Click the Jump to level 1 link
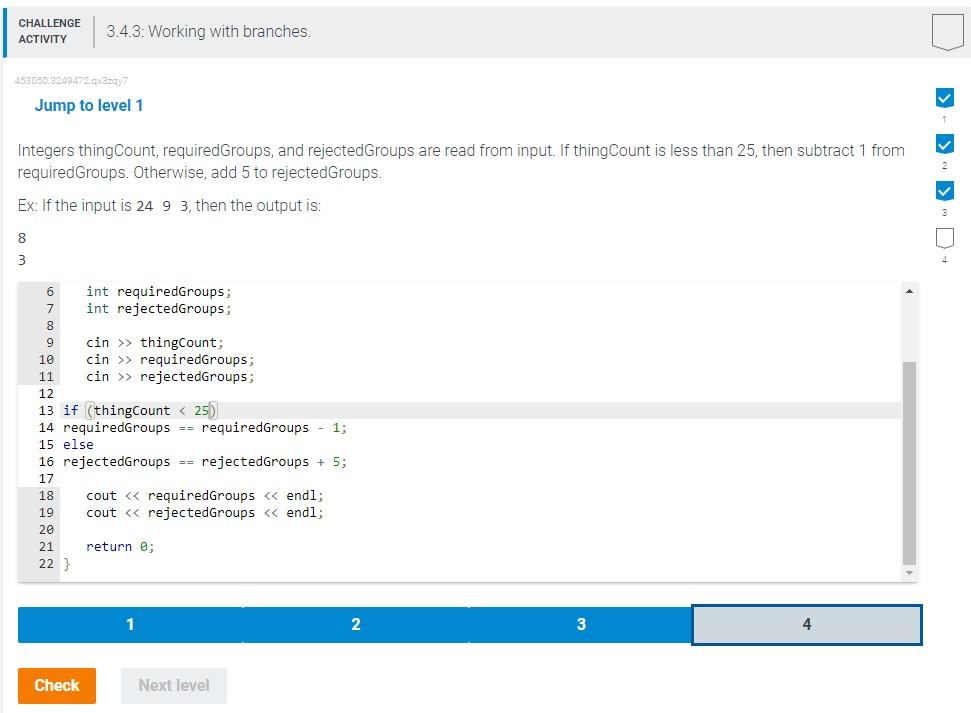Screen dimensions: 971x713 coord(90,105)
